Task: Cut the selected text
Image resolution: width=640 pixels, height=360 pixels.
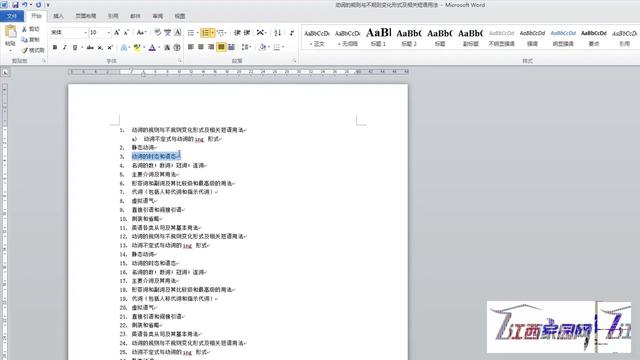Action: (31, 29)
